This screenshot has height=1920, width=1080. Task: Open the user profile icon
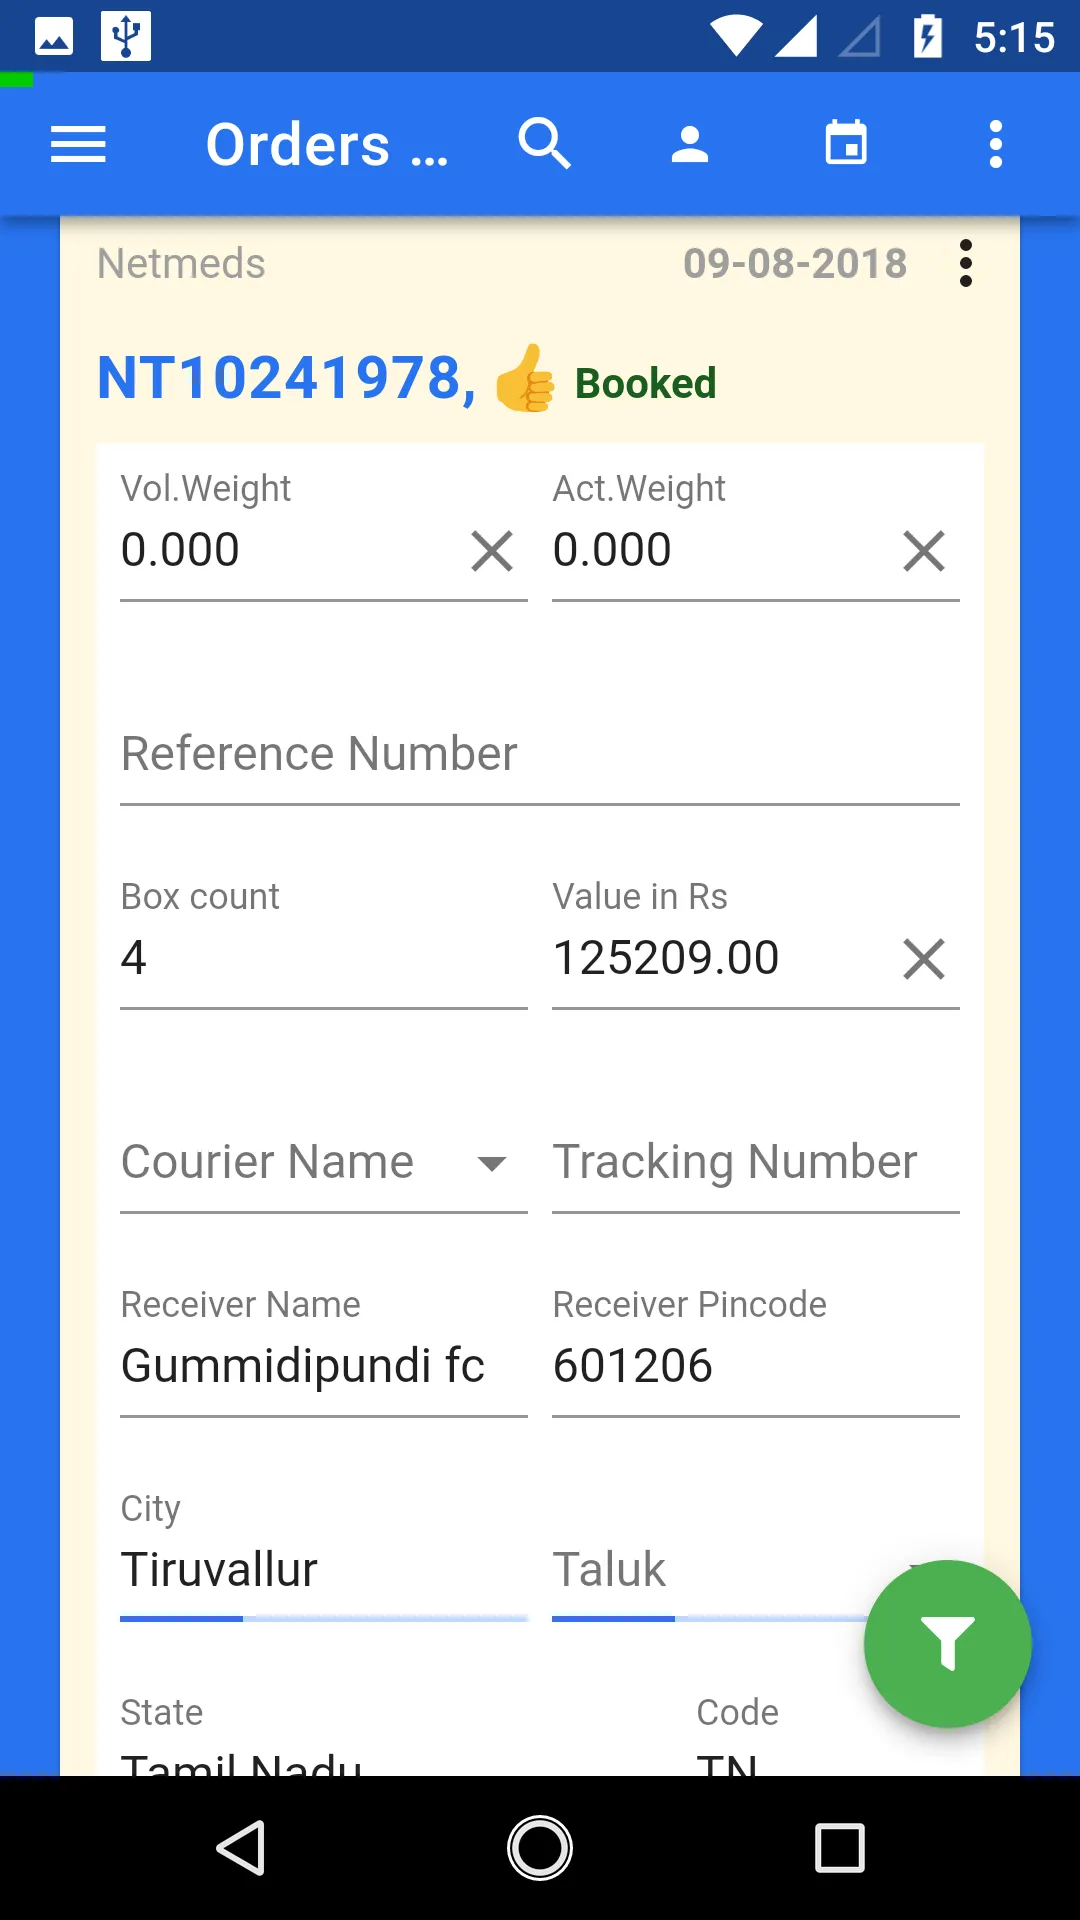690,145
